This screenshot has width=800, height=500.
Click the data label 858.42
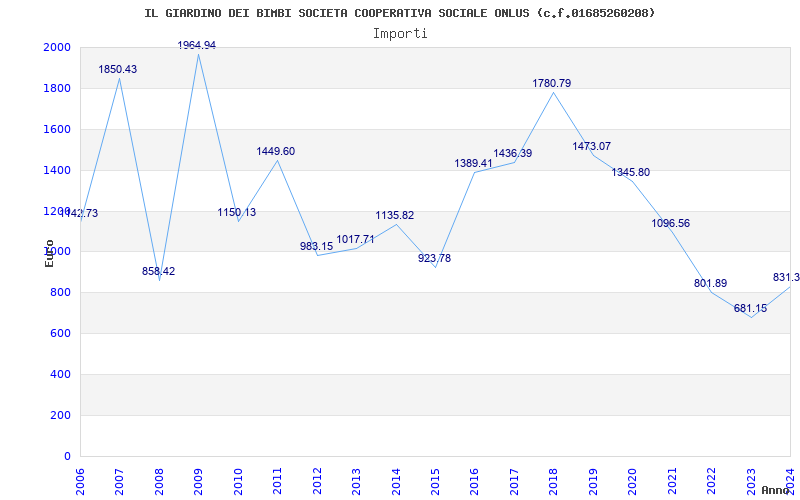[x=159, y=271]
